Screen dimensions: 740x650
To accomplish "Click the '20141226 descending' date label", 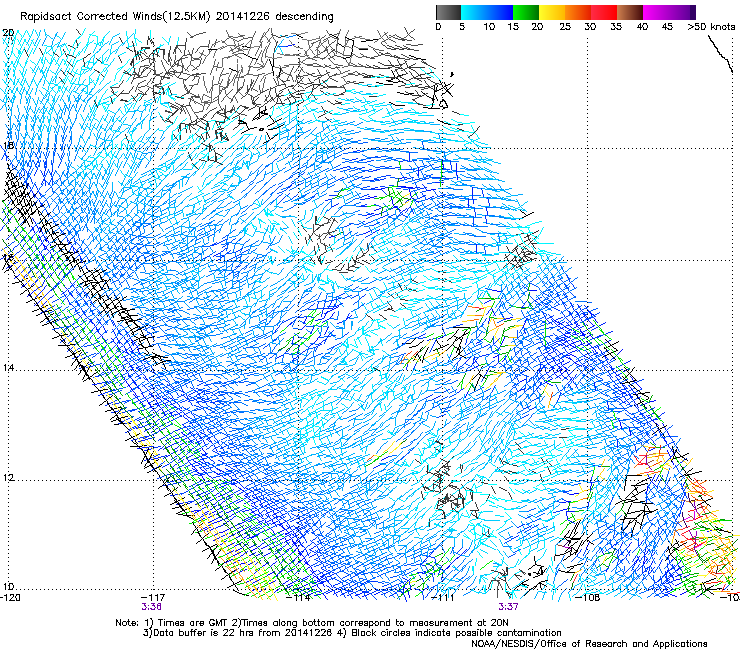I will (275, 17).
